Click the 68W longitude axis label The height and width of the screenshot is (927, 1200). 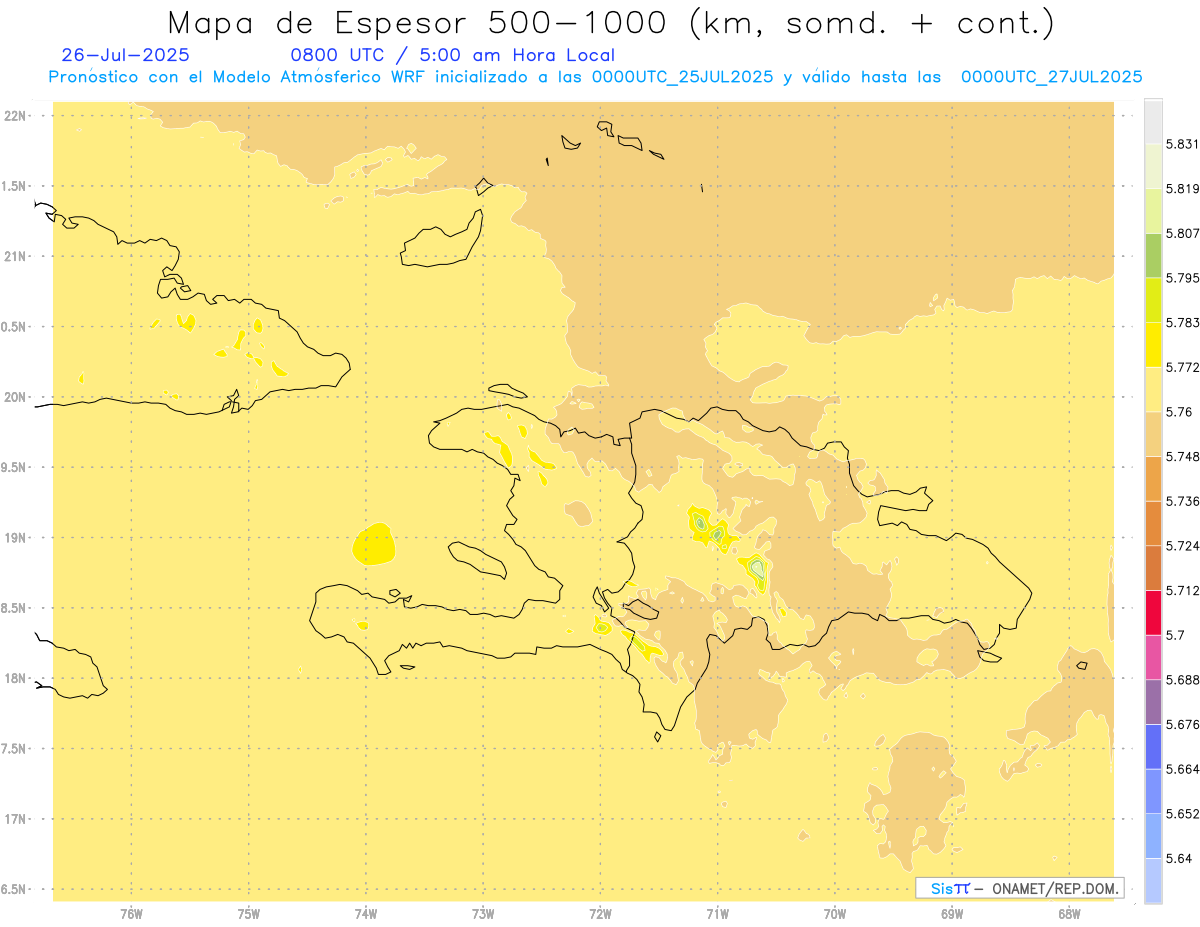tap(1069, 914)
